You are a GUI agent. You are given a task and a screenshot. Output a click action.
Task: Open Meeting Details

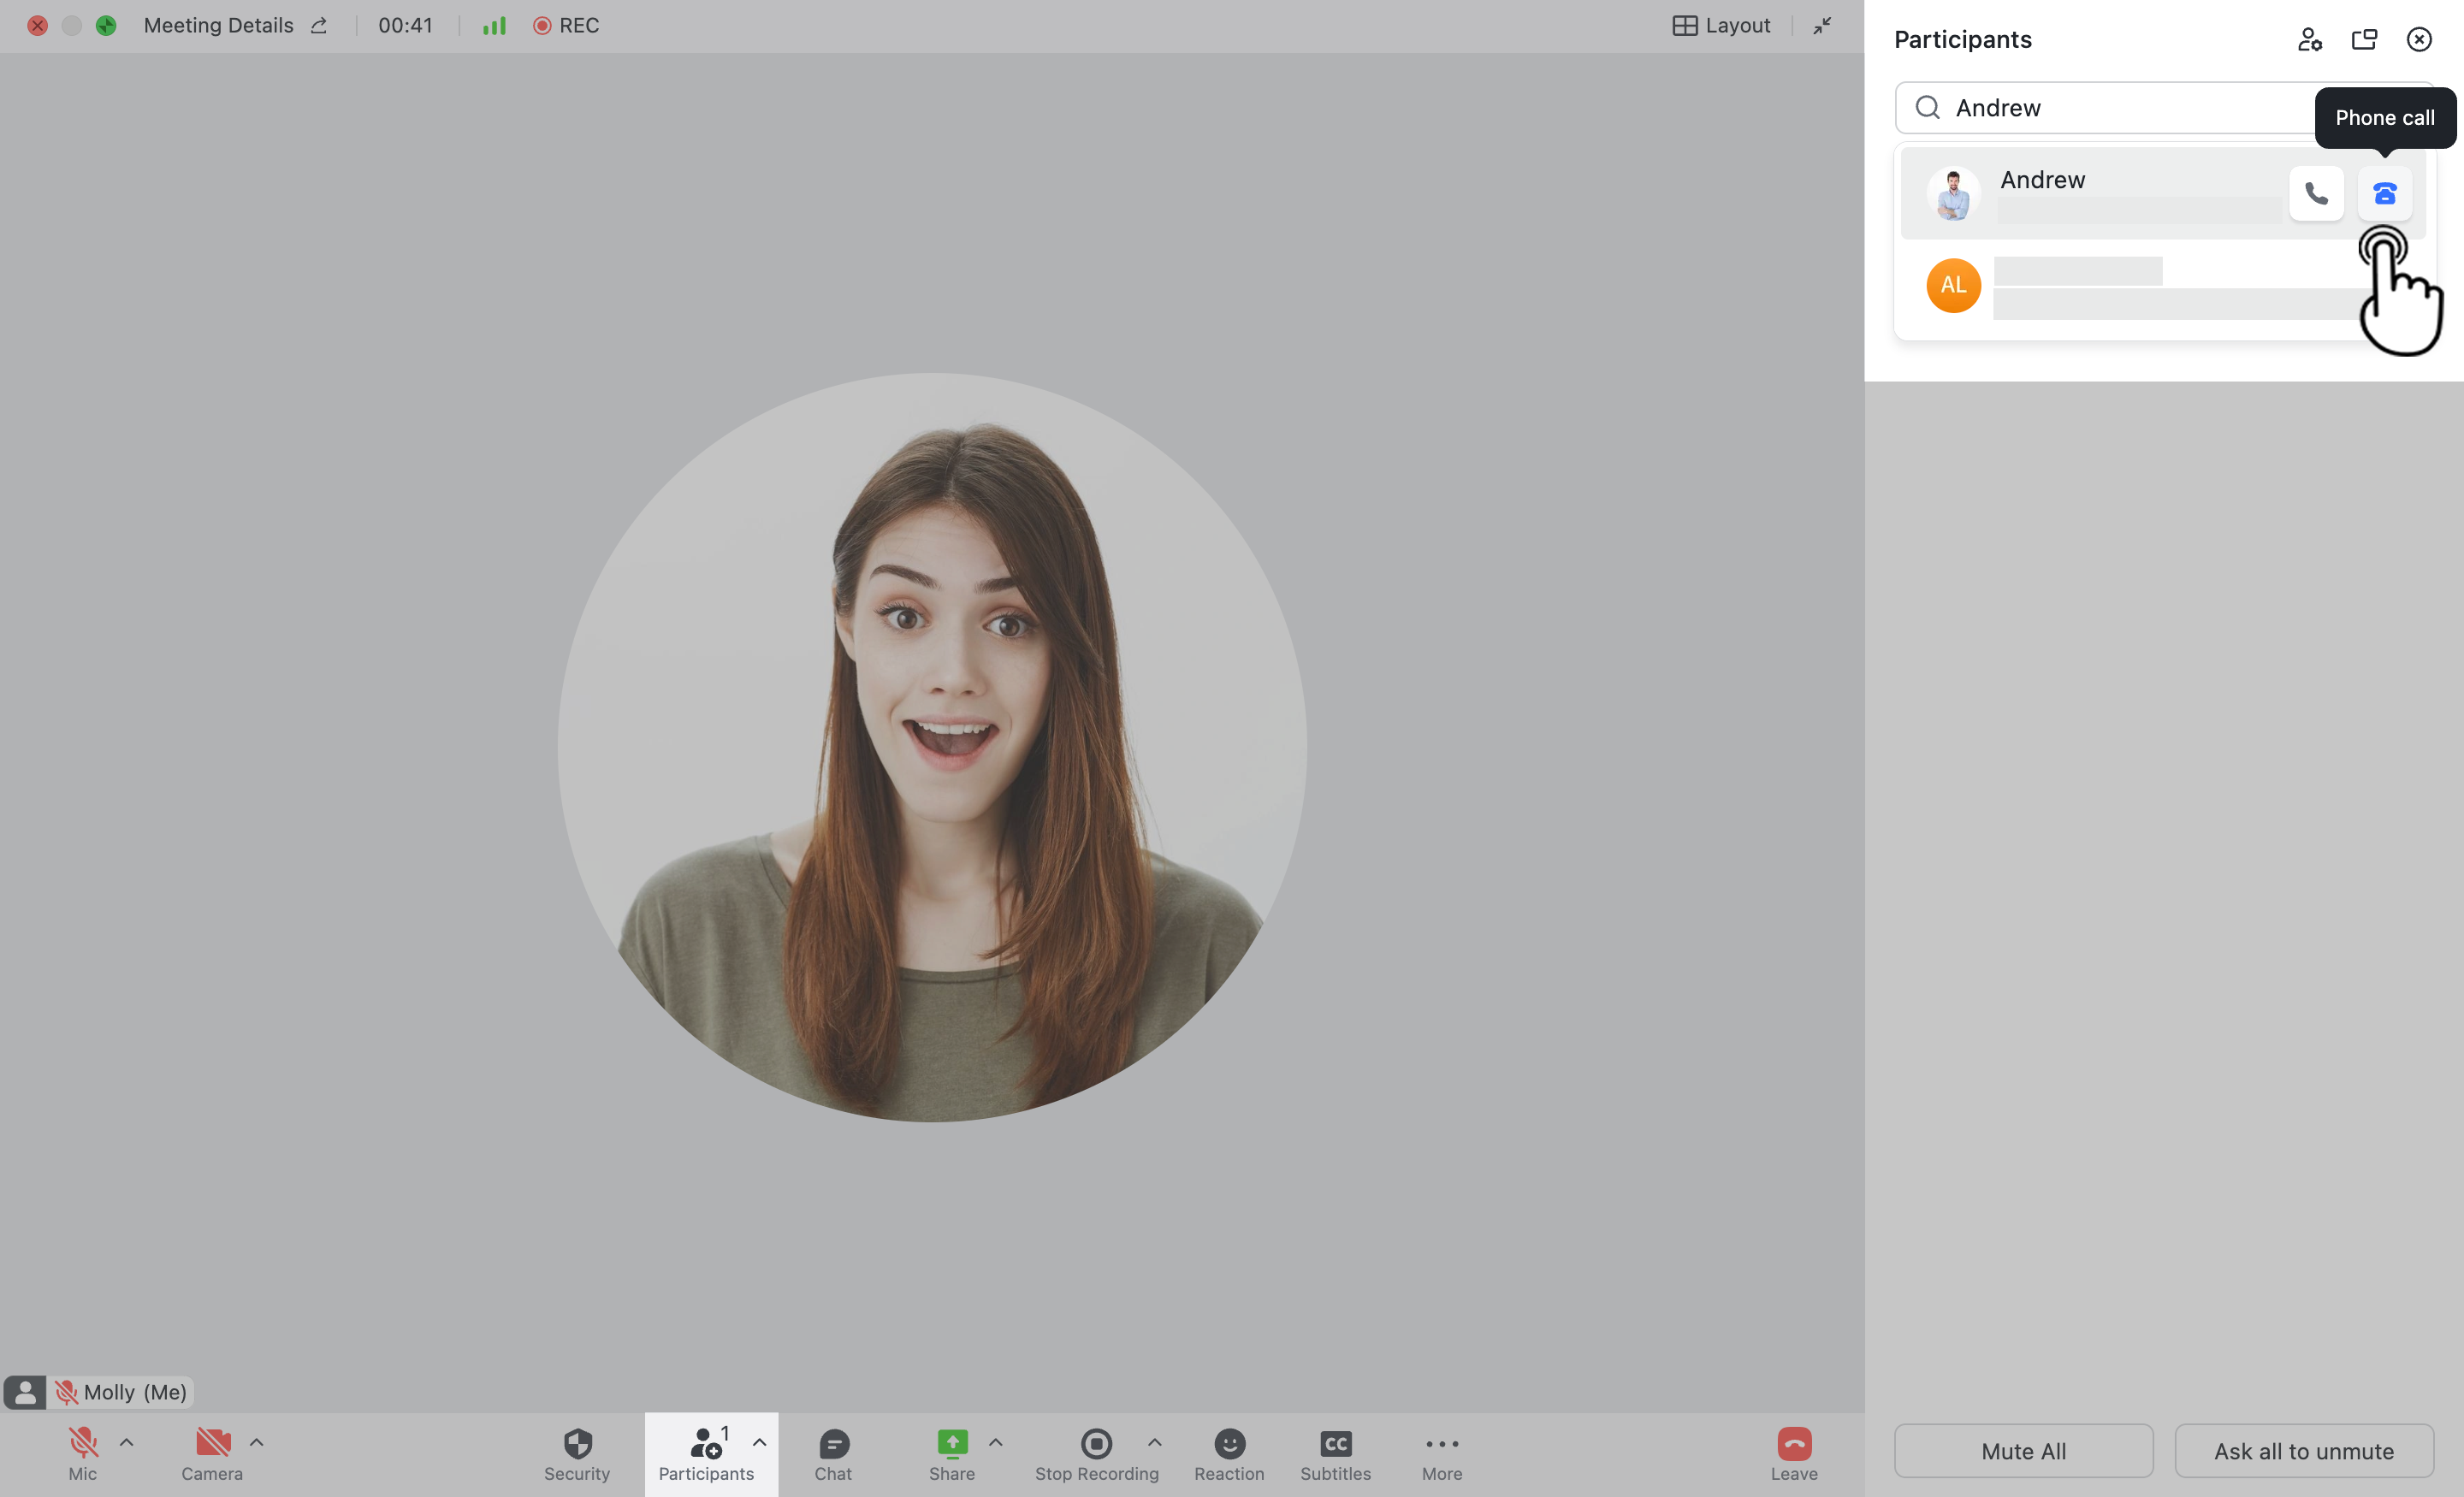(x=219, y=25)
